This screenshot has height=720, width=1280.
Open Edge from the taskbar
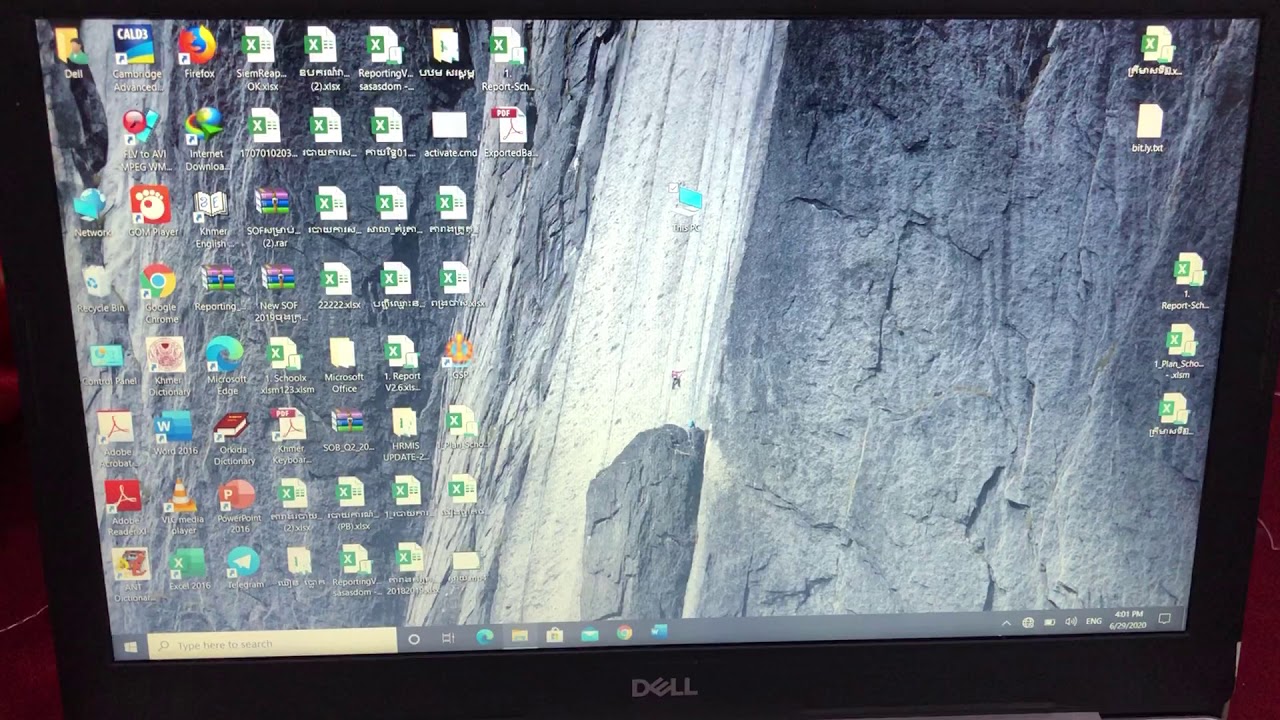tap(485, 637)
